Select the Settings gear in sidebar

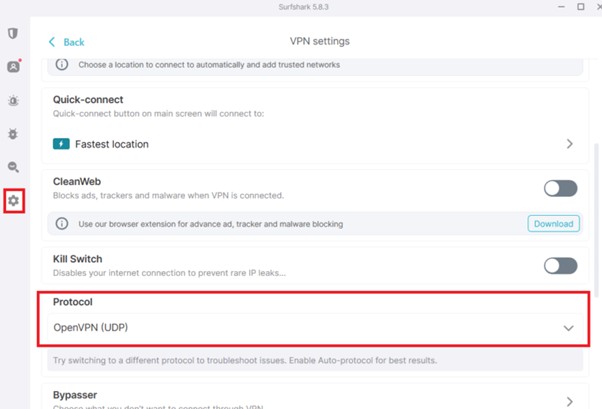(x=13, y=201)
